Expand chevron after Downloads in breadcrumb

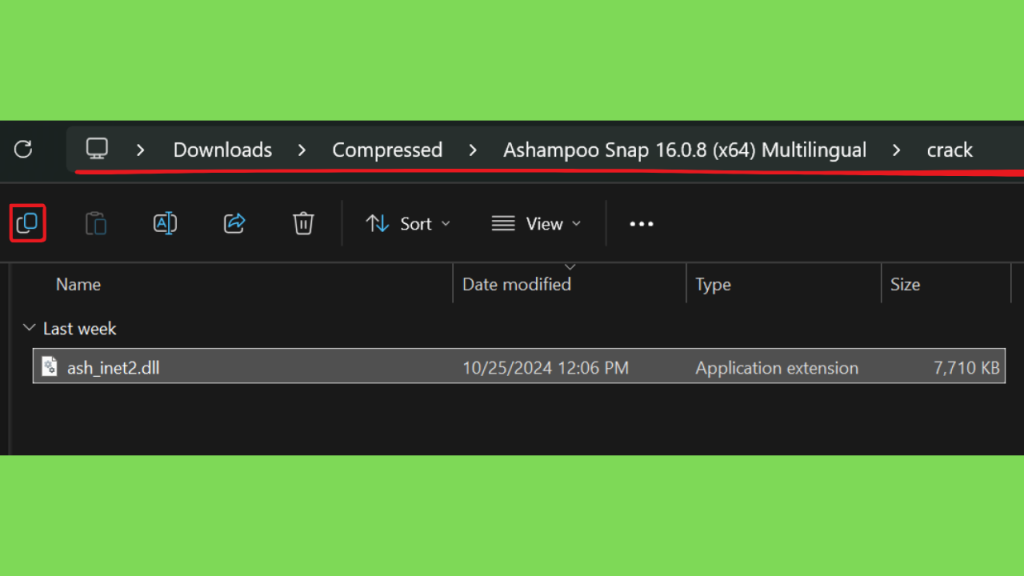[302, 150]
